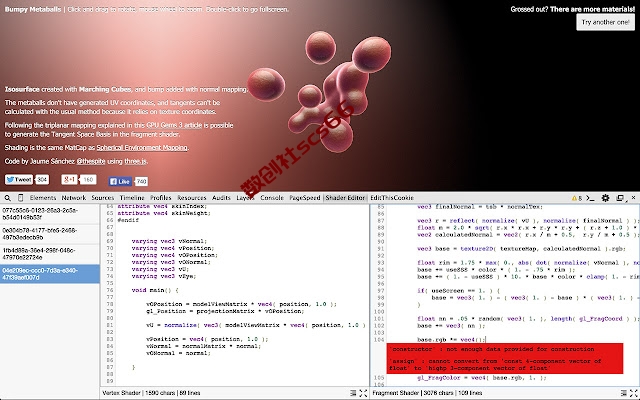Open the EditThisCookie tab

(x=392, y=198)
